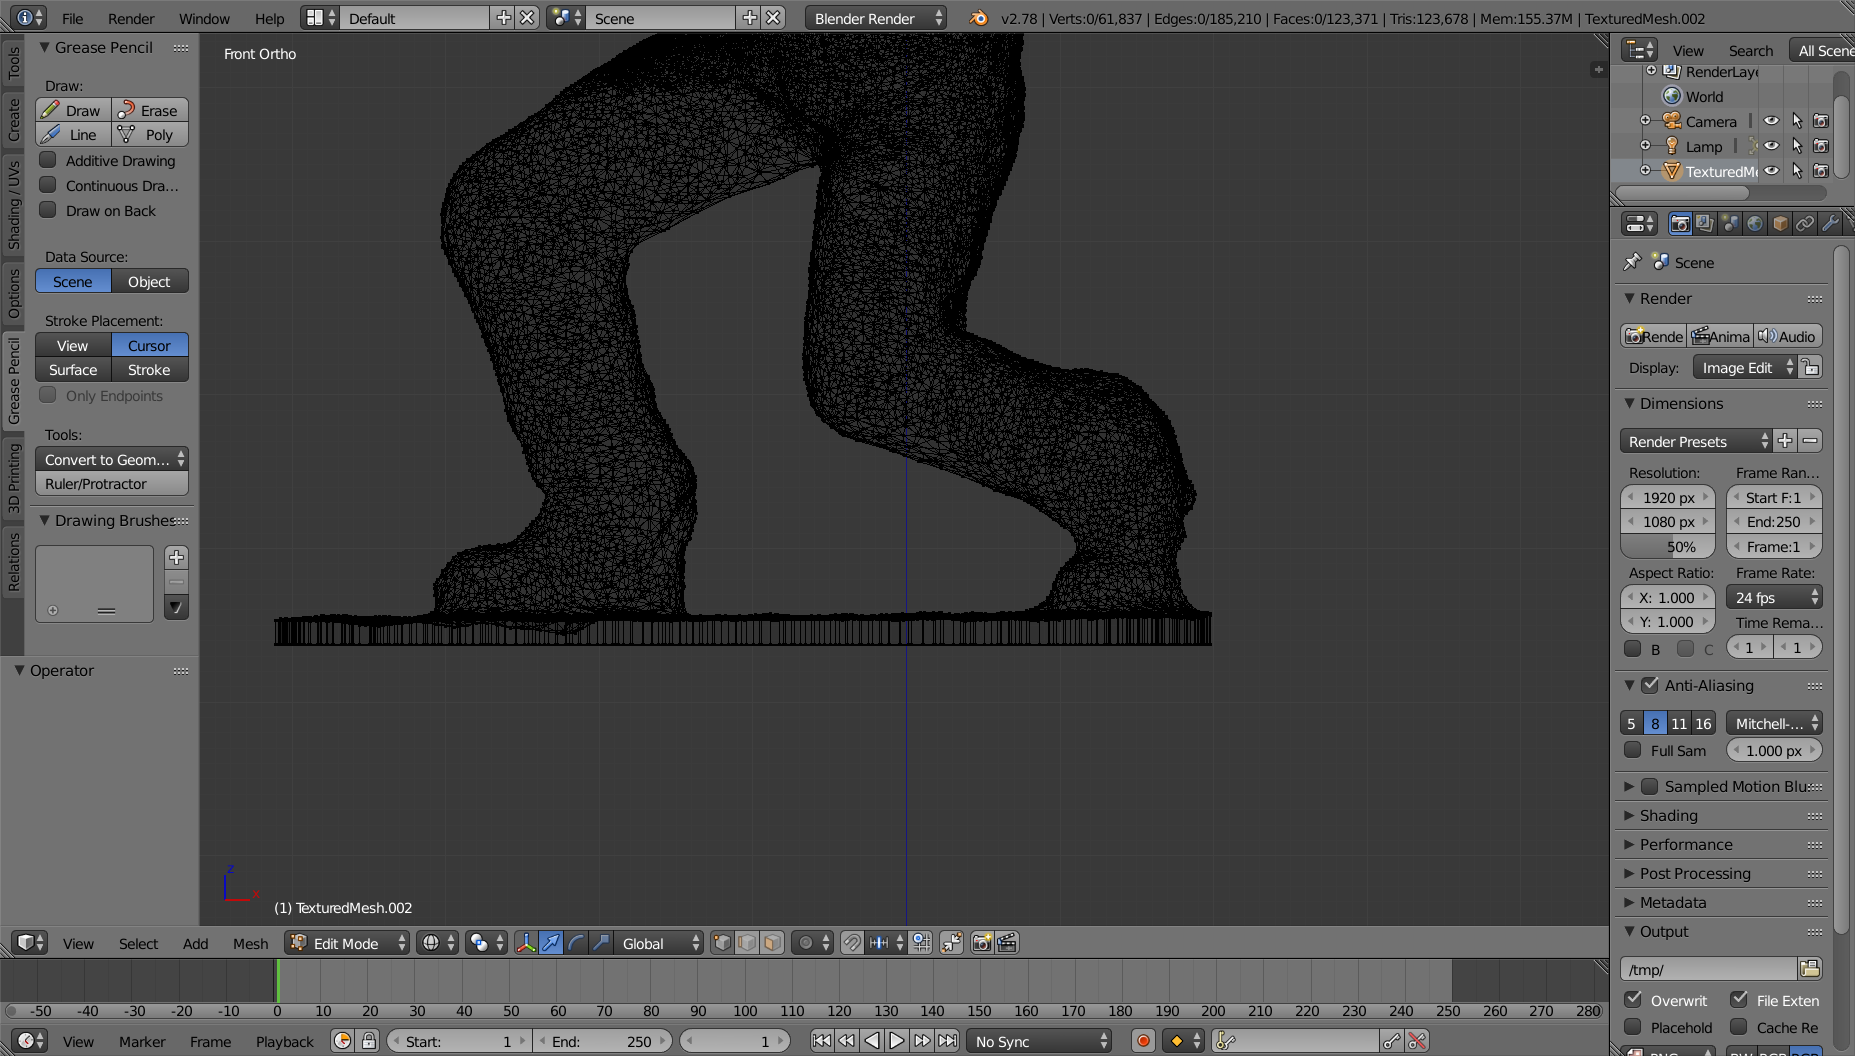Open the File menu
The height and width of the screenshot is (1056, 1855).
click(73, 18)
